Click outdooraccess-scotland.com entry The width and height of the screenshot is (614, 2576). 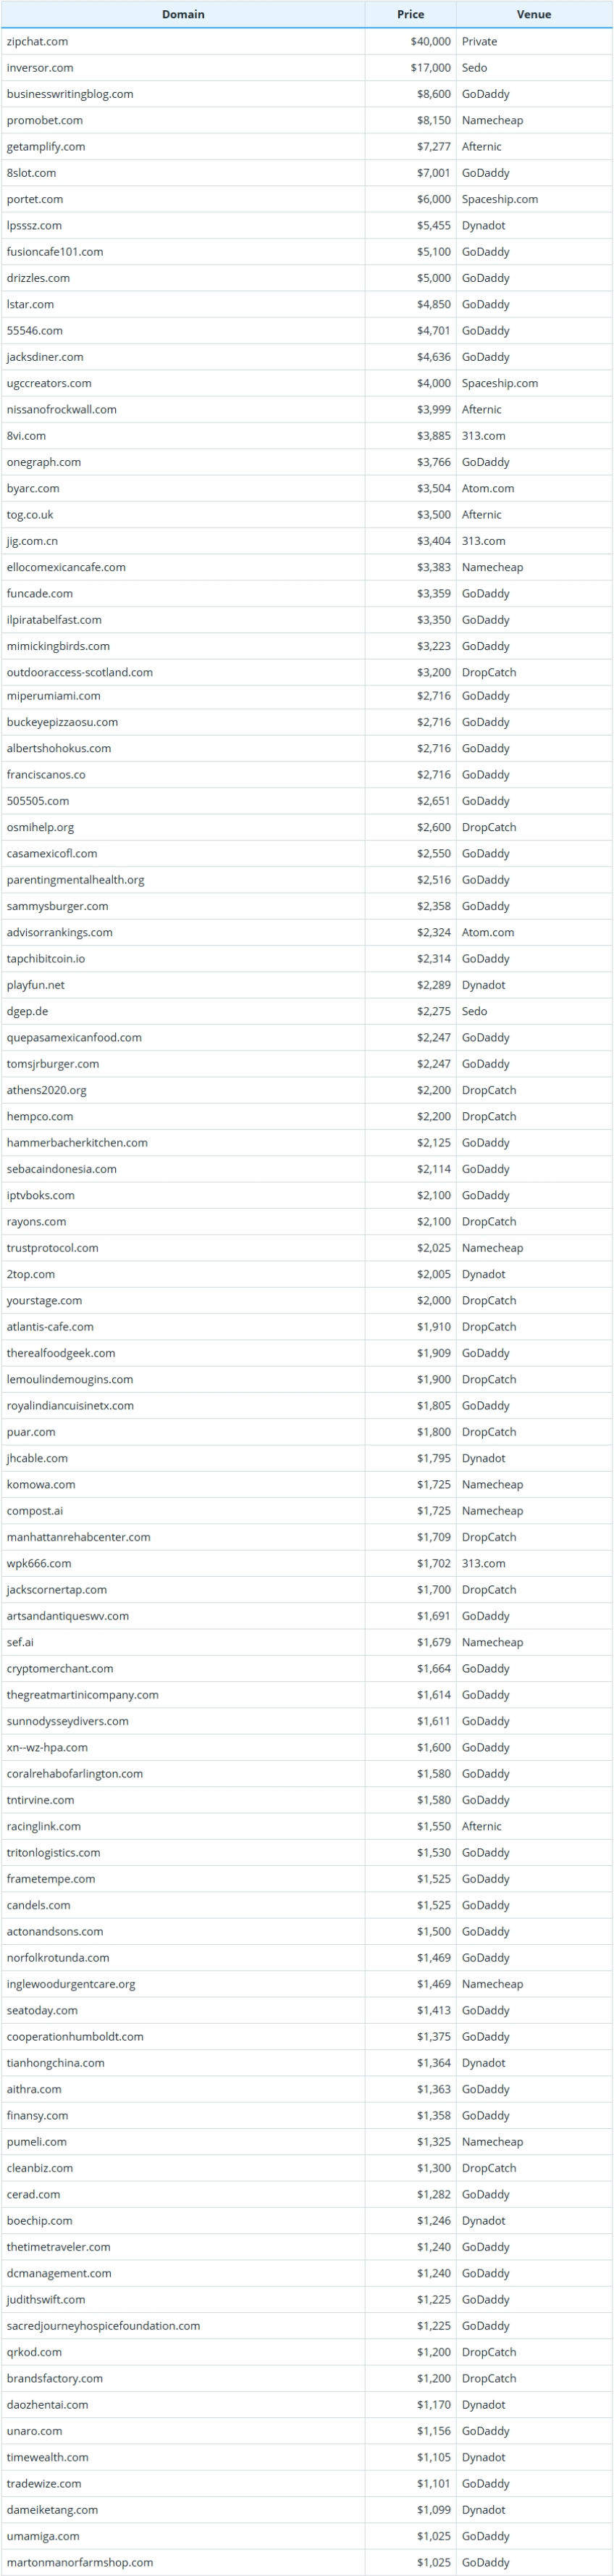[80, 672]
